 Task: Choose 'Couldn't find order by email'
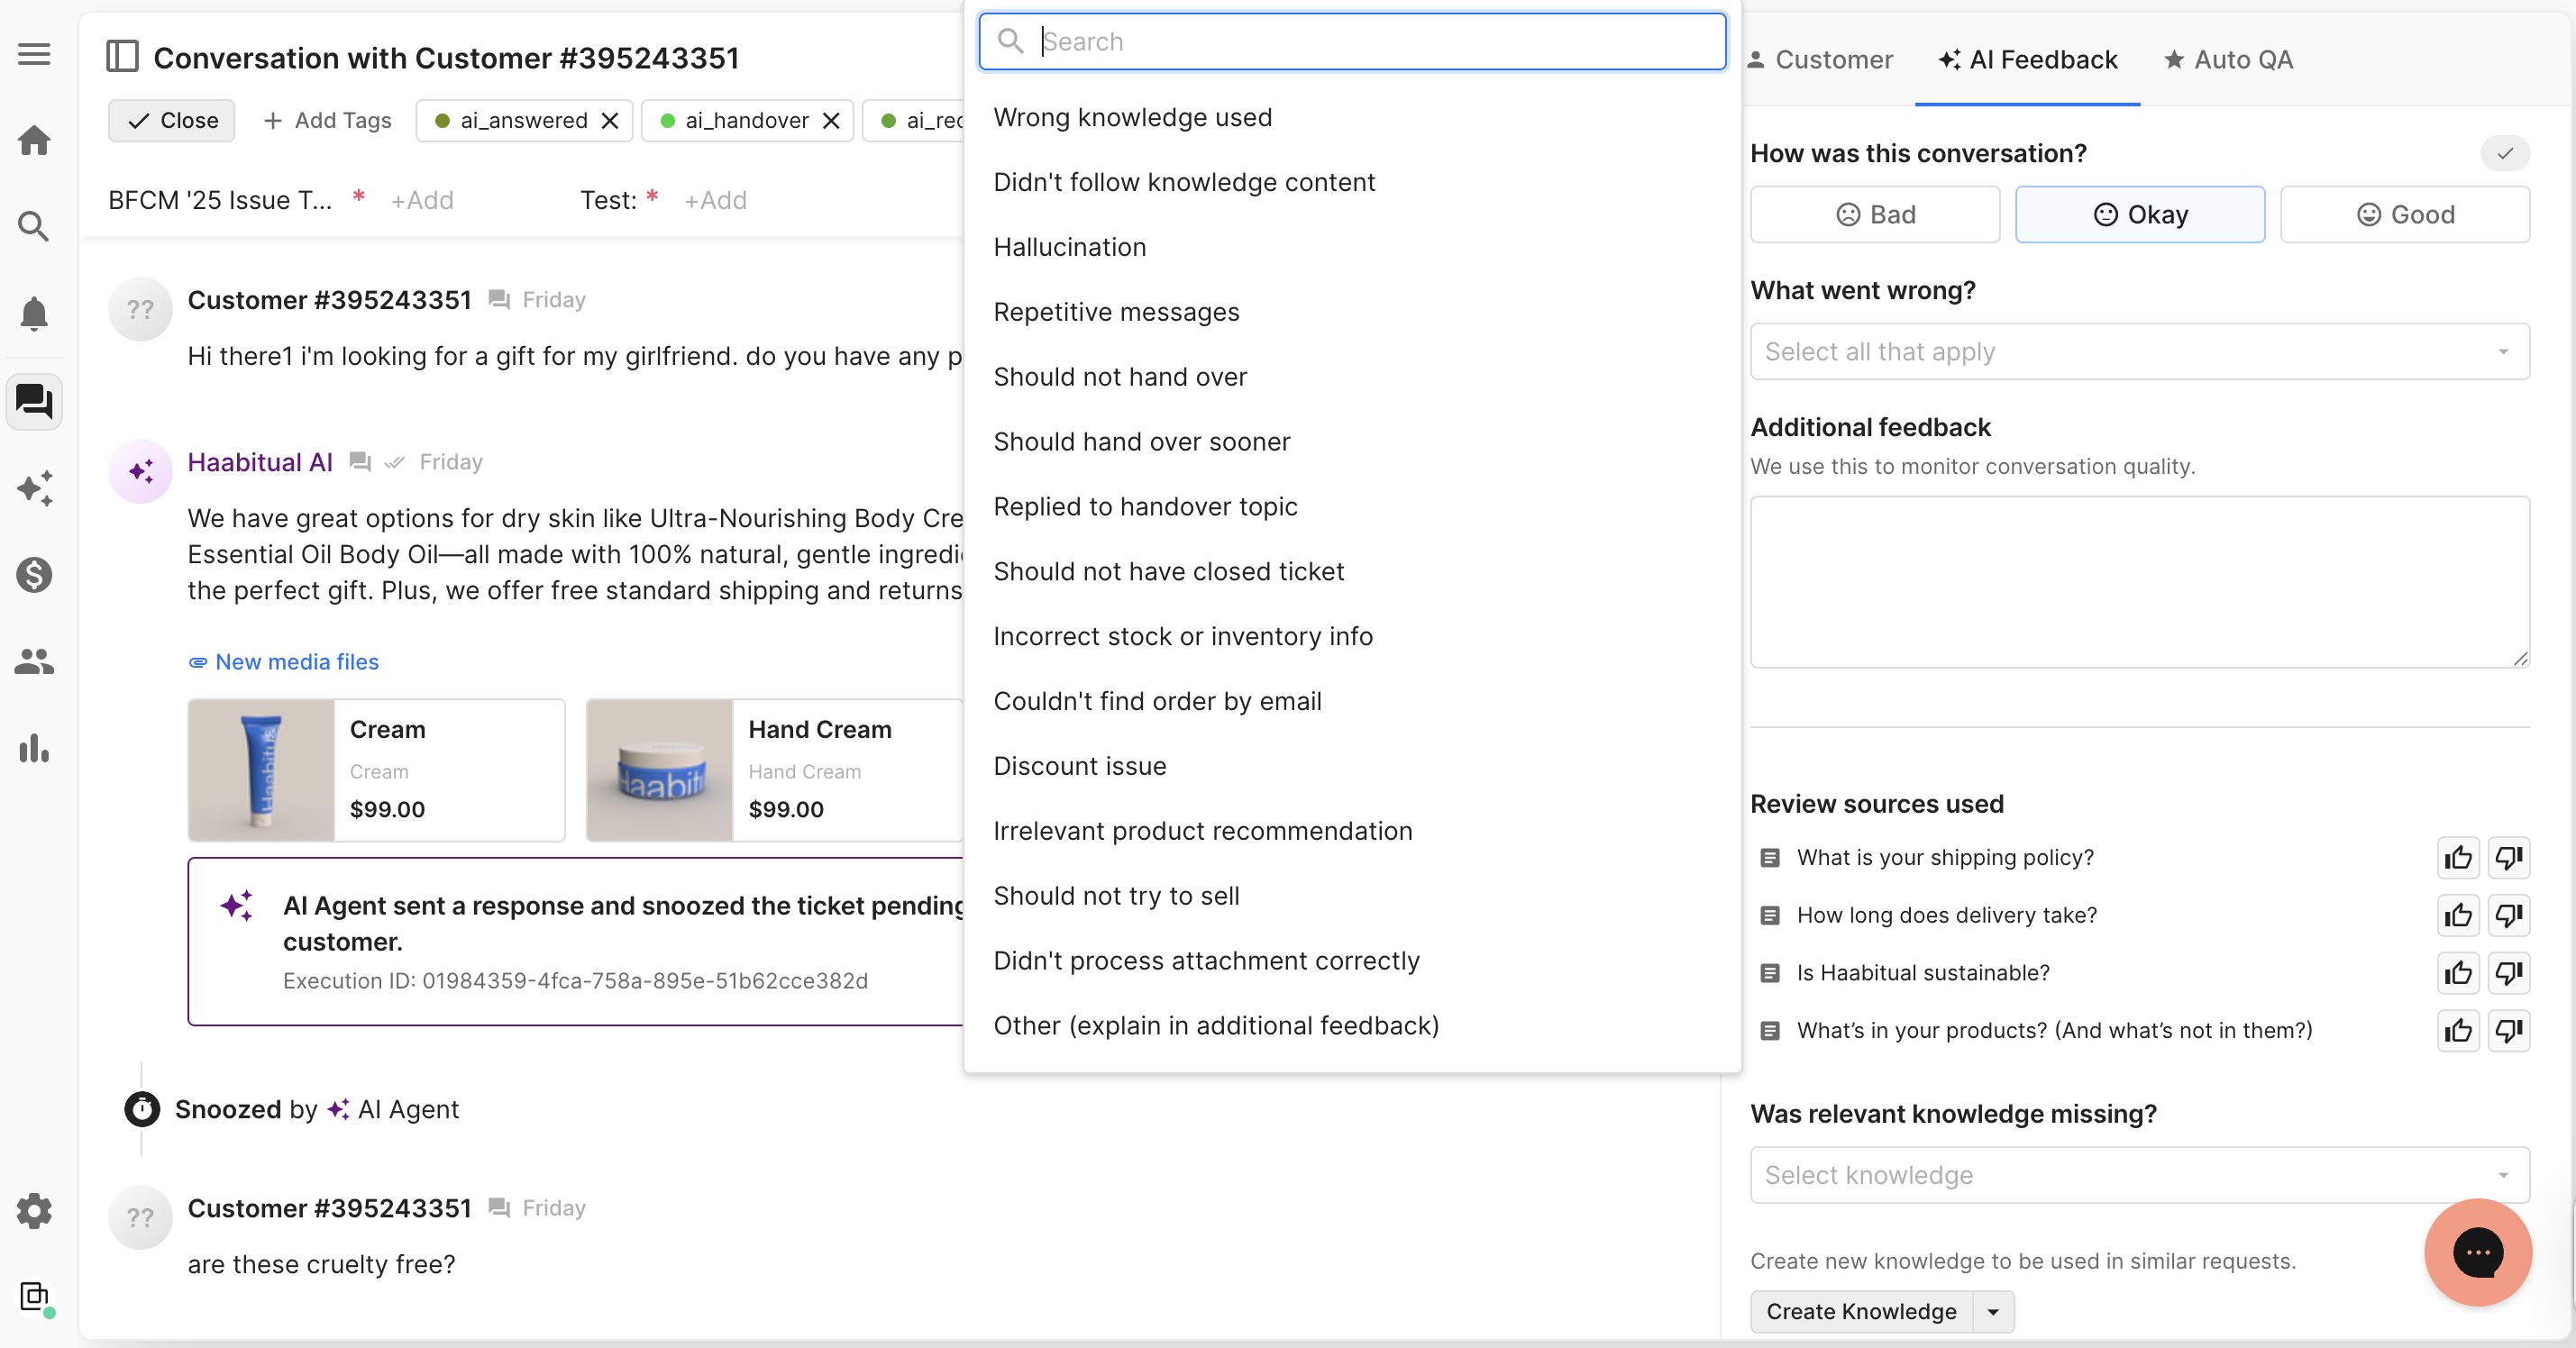point(1352,702)
